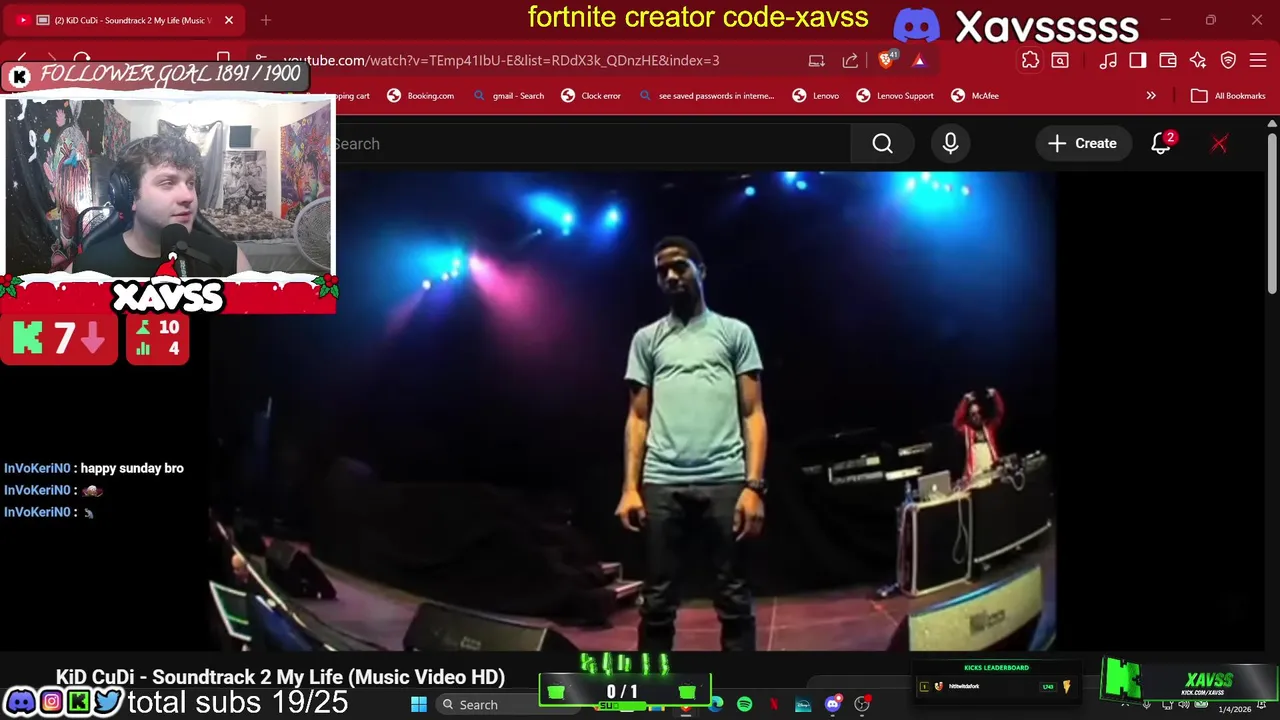Open the All Bookmarks folder

coord(1228,96)
